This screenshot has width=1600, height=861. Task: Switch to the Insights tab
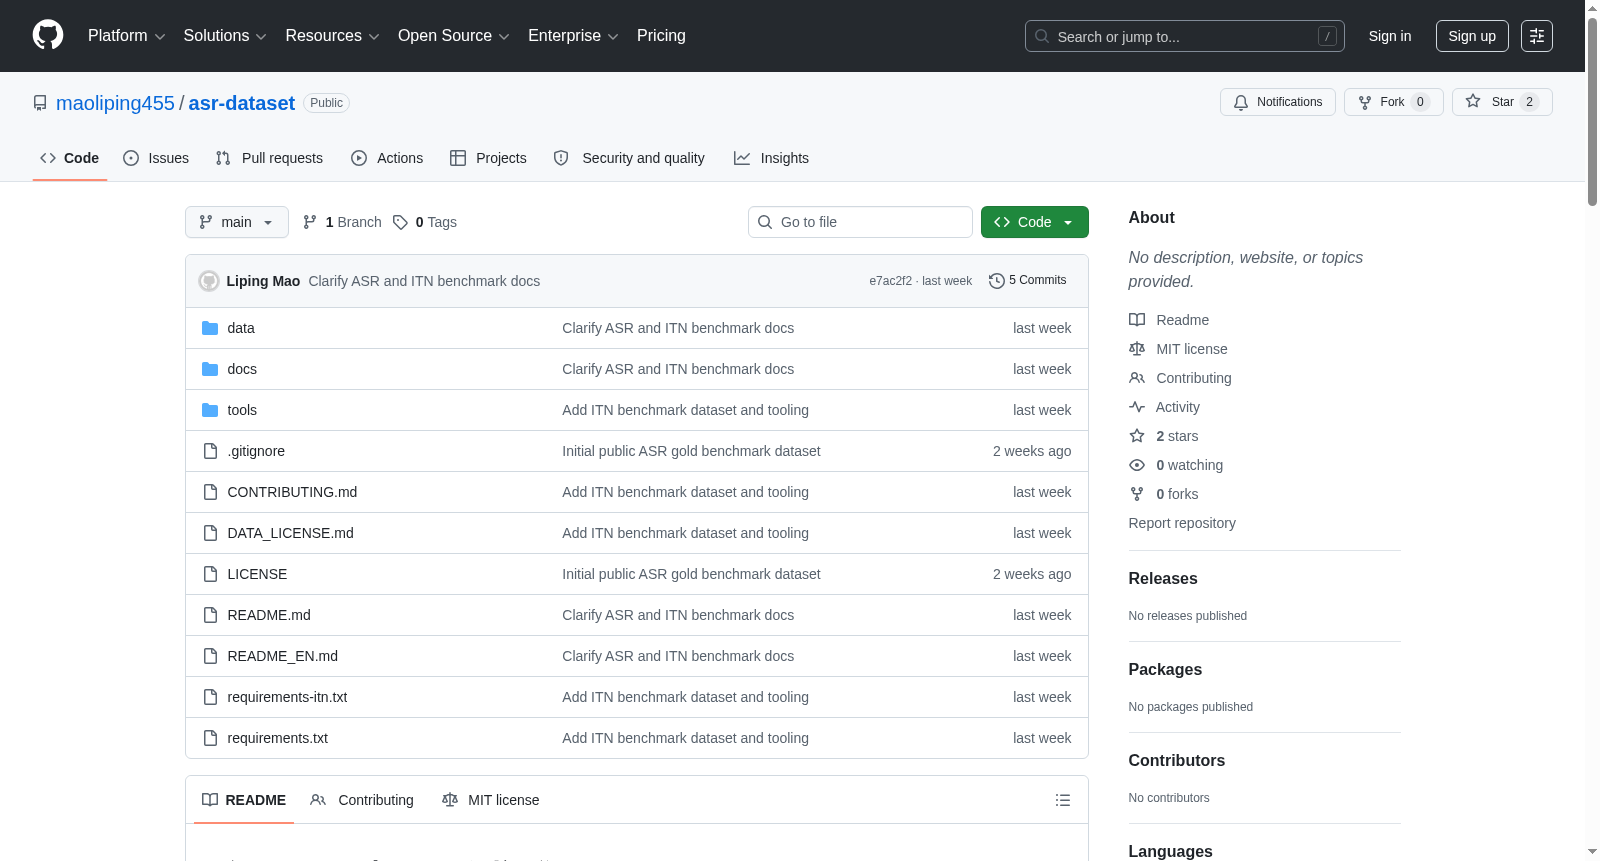[x=771, y=158]
